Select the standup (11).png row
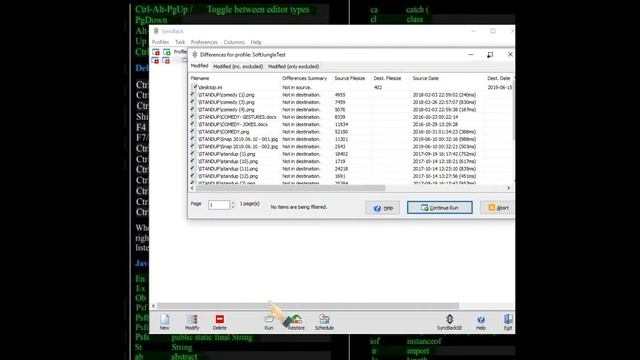 (350, 169)
